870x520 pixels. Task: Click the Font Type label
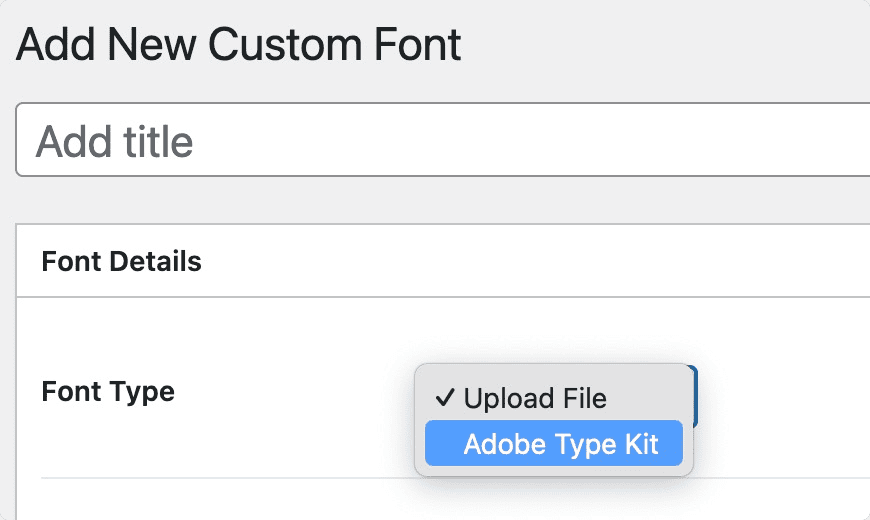point(108,391)
